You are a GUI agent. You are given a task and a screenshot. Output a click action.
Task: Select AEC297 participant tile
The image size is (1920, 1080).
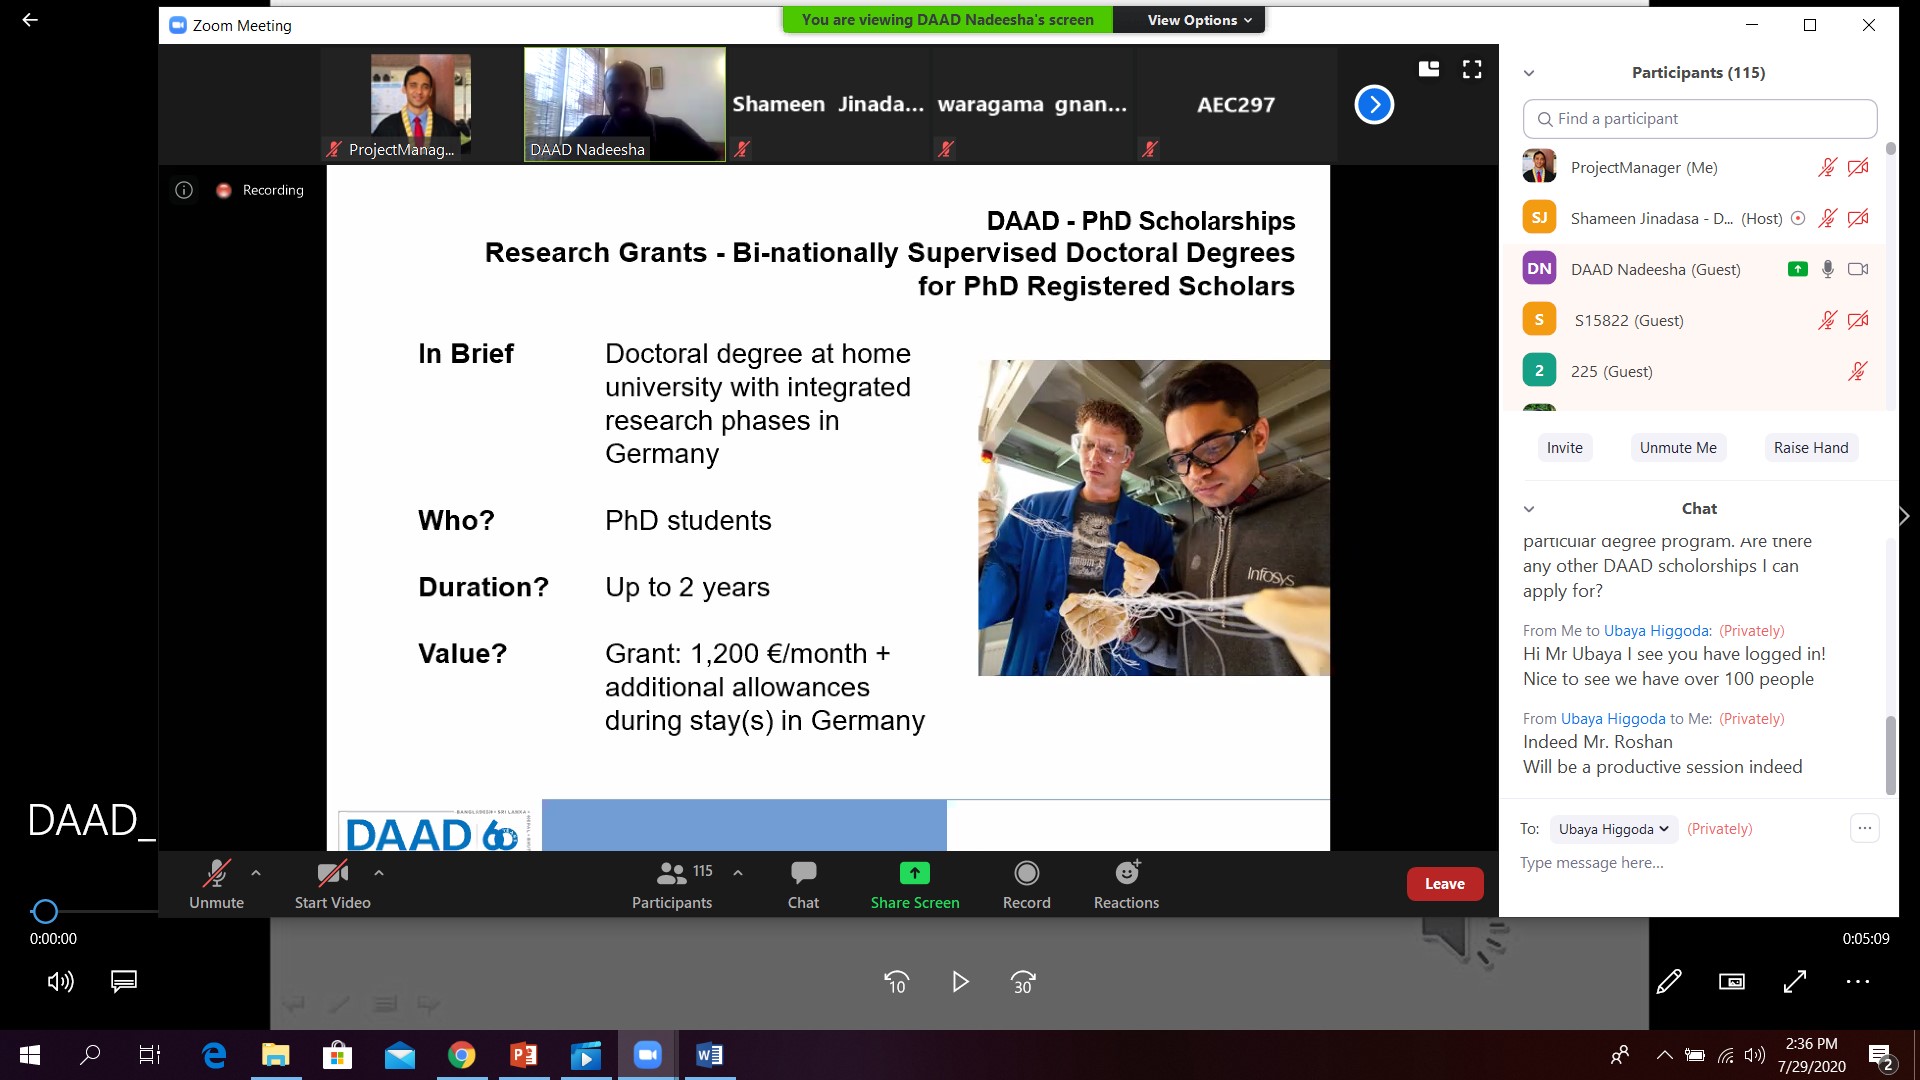(x=1236, y=104)
